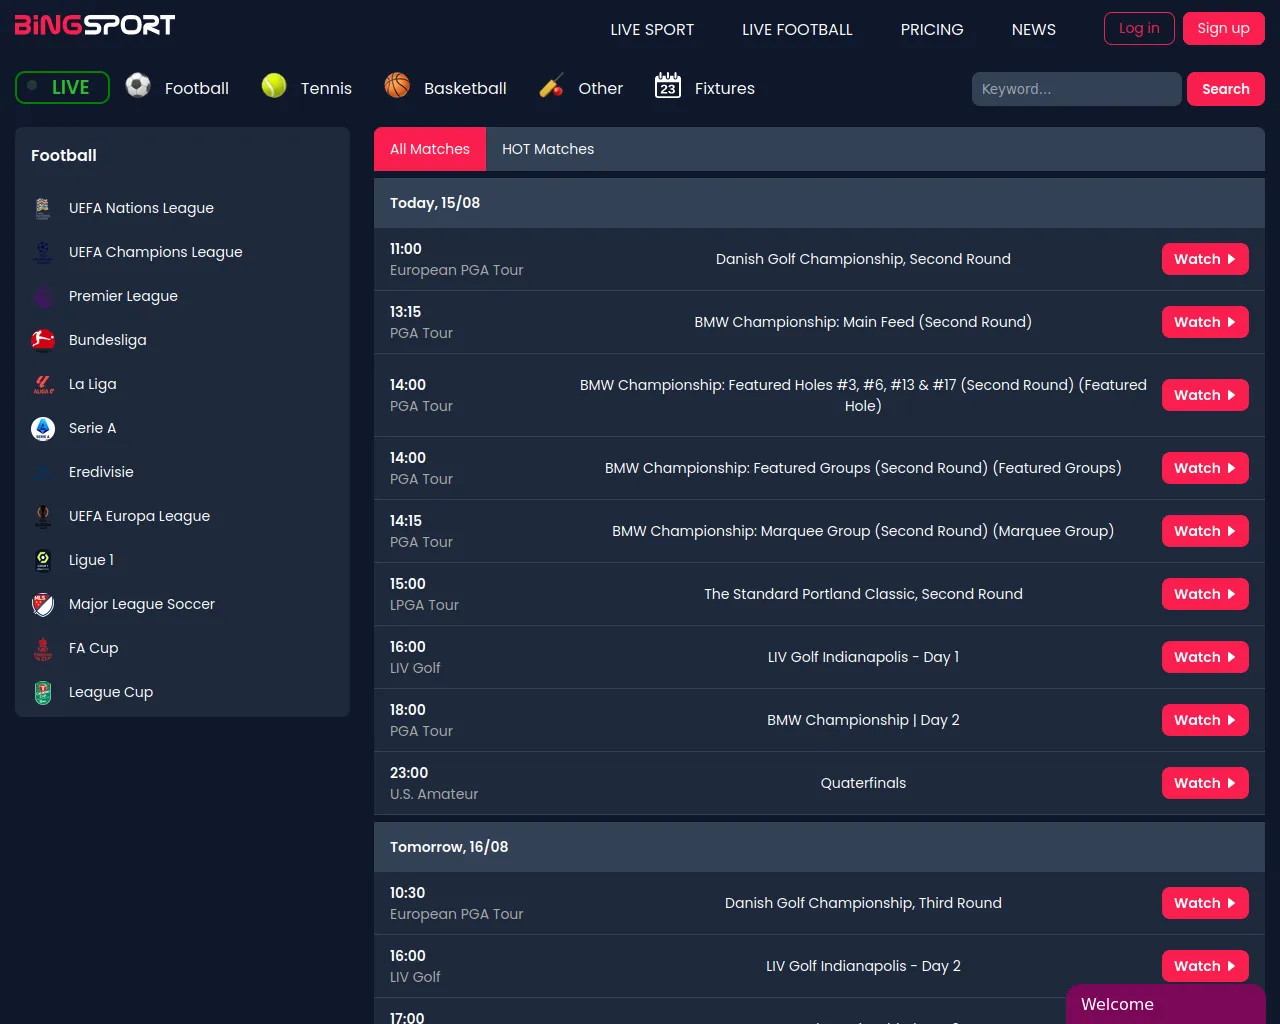Click the Log in button
1280x1024 pixels.
click(x=1139, y=28)
